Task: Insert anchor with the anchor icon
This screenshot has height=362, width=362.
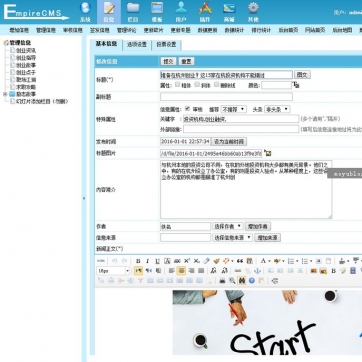Action: (x=257, y=271)
